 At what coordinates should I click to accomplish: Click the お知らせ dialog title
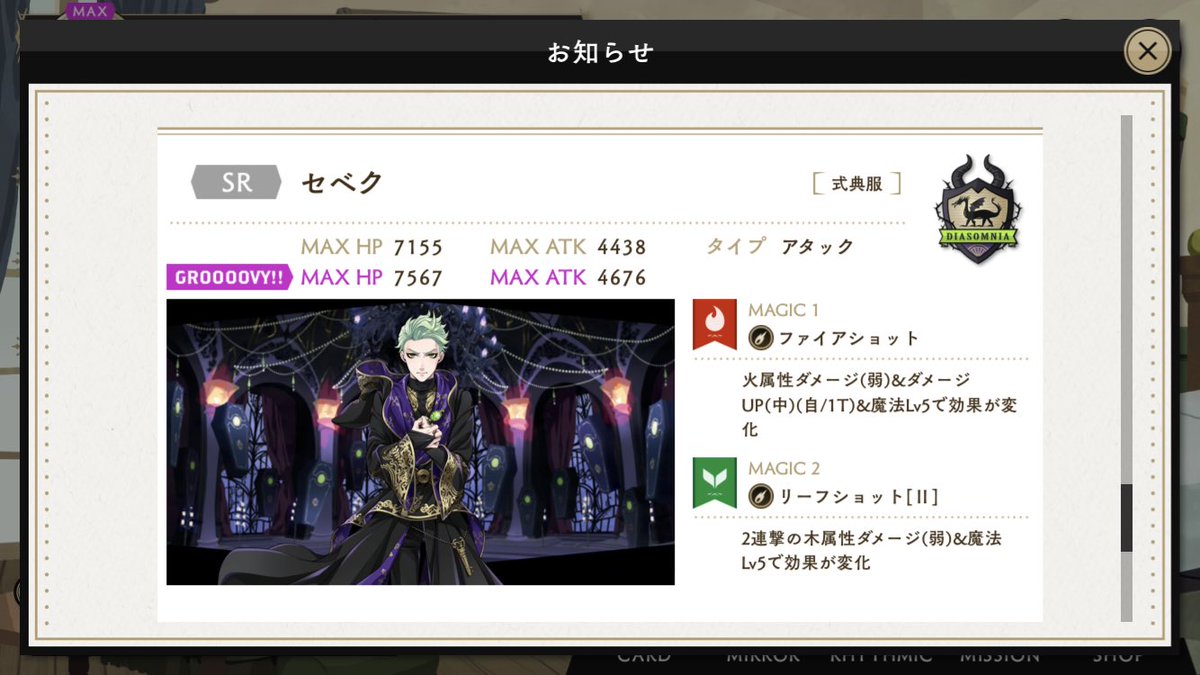tap(600, 52)
